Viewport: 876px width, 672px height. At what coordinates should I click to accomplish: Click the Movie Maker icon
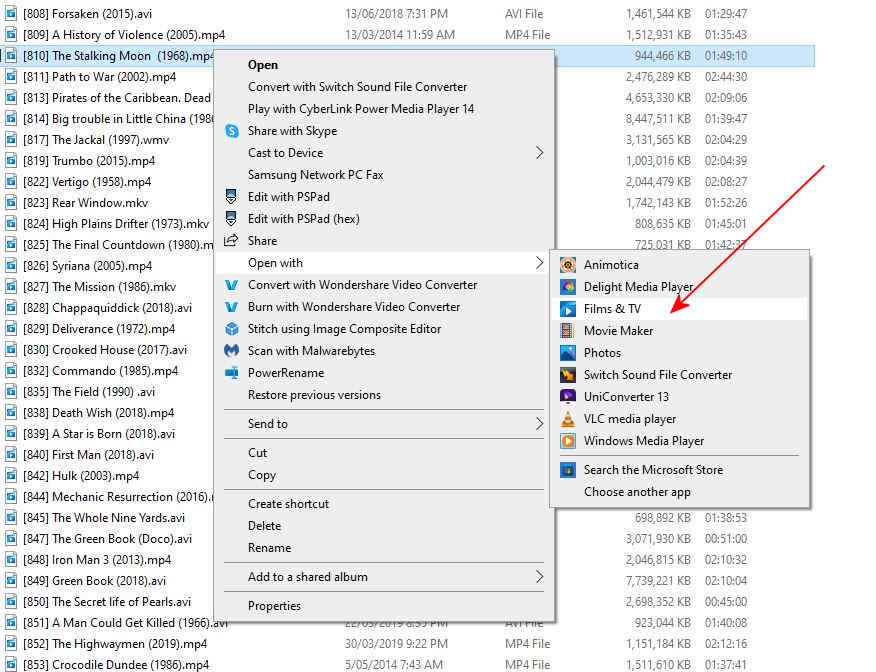[568, 331]
